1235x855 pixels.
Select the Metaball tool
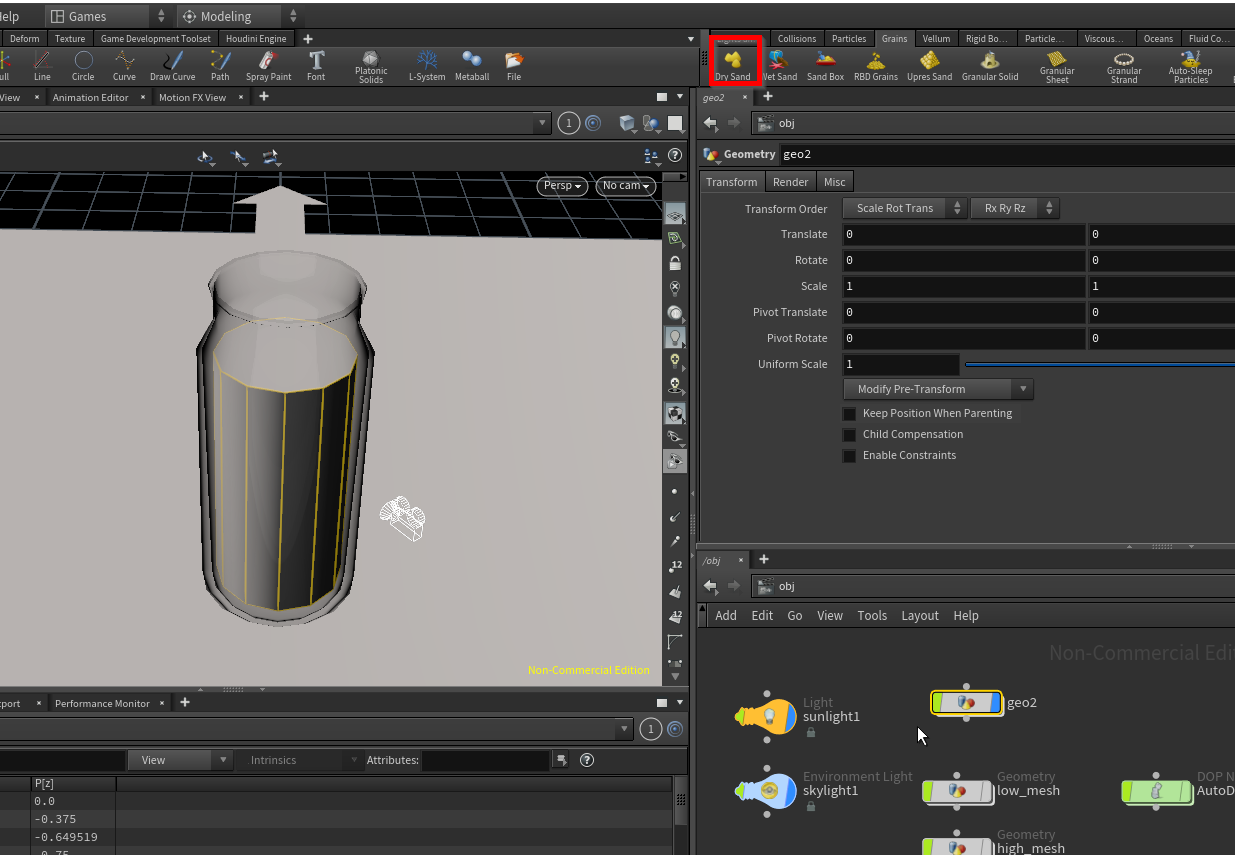coord(472,65)
